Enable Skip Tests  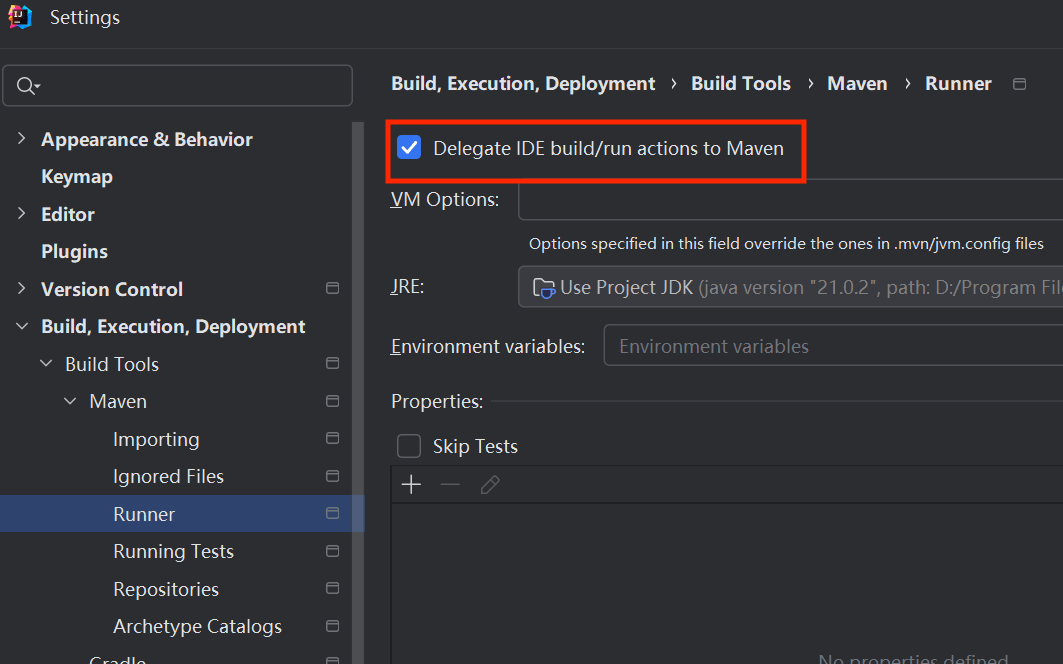[x=408, y=446]
